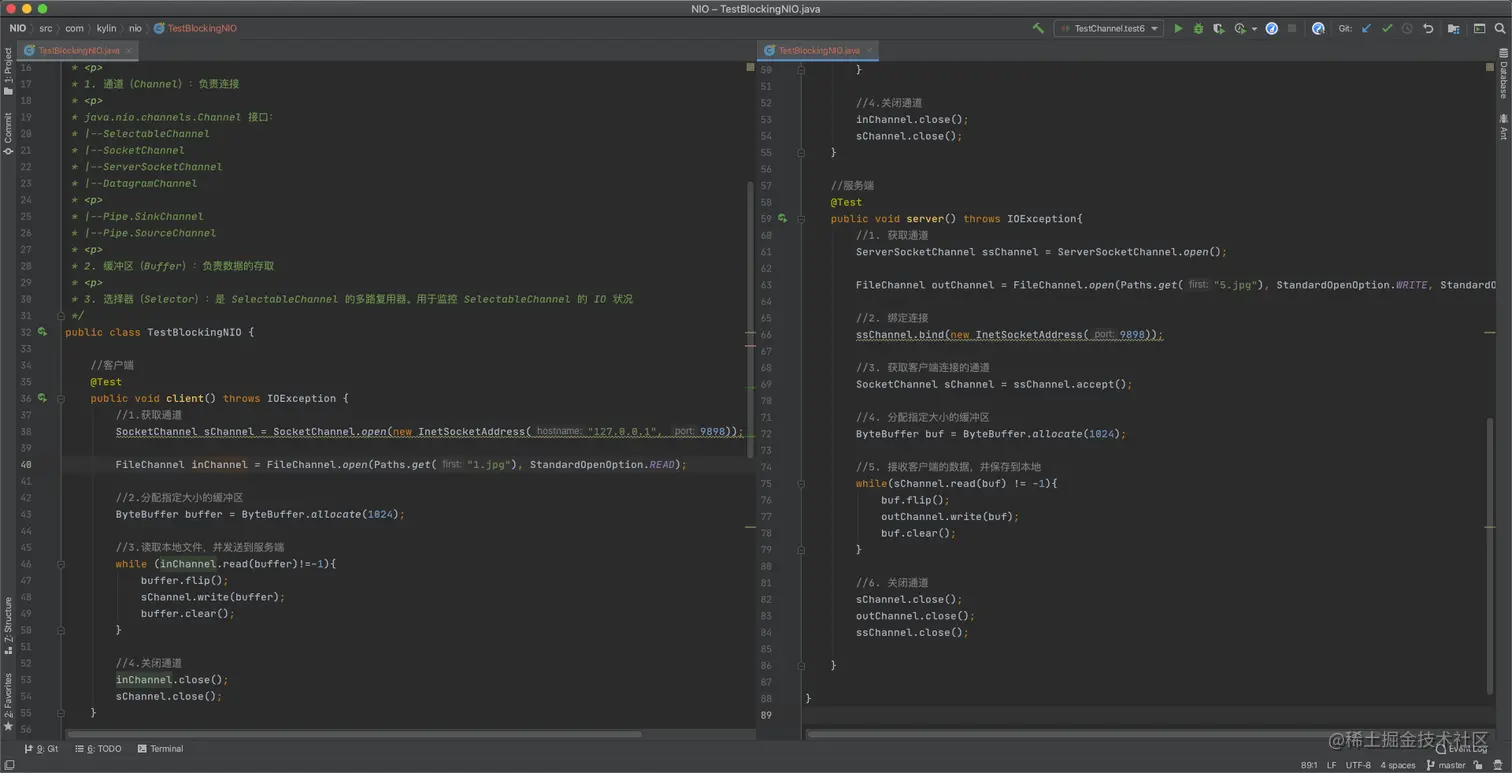Click the grey Stop square icon
The height and width of the screenshot is (773, 1512).
(1291, 29)
